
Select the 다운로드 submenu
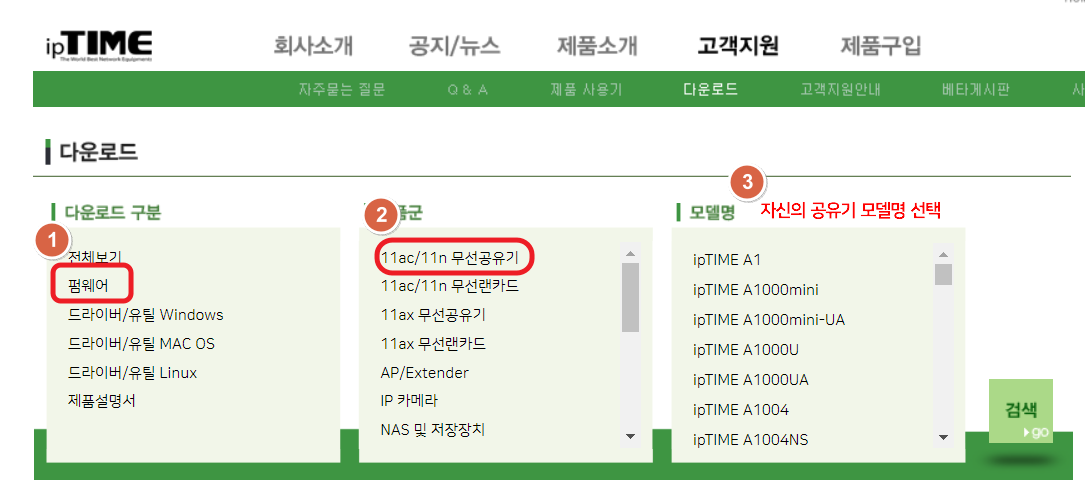coord(710,89)
